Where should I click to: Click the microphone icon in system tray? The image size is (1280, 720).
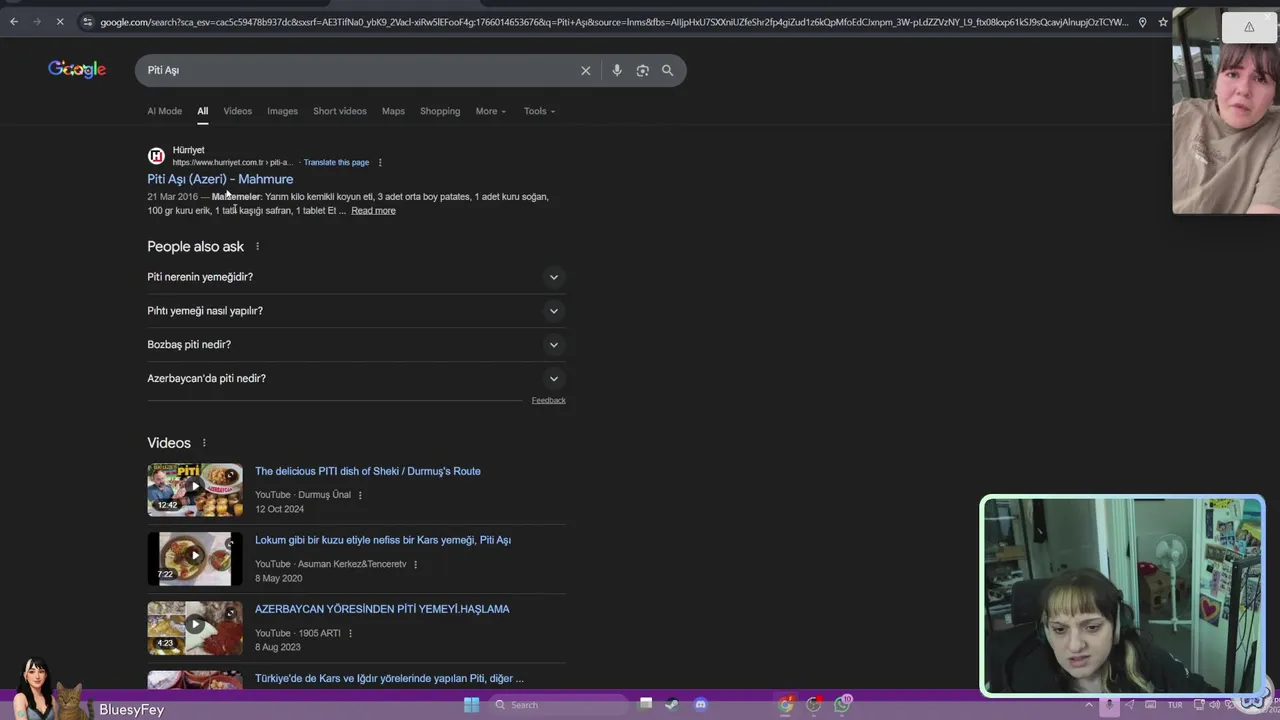(1109, 705)
